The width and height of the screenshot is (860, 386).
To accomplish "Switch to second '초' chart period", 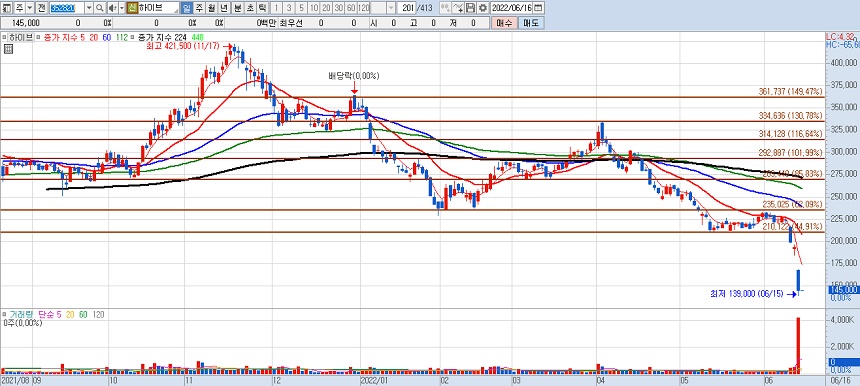I will pyautogui.click(x=250, y=8).
